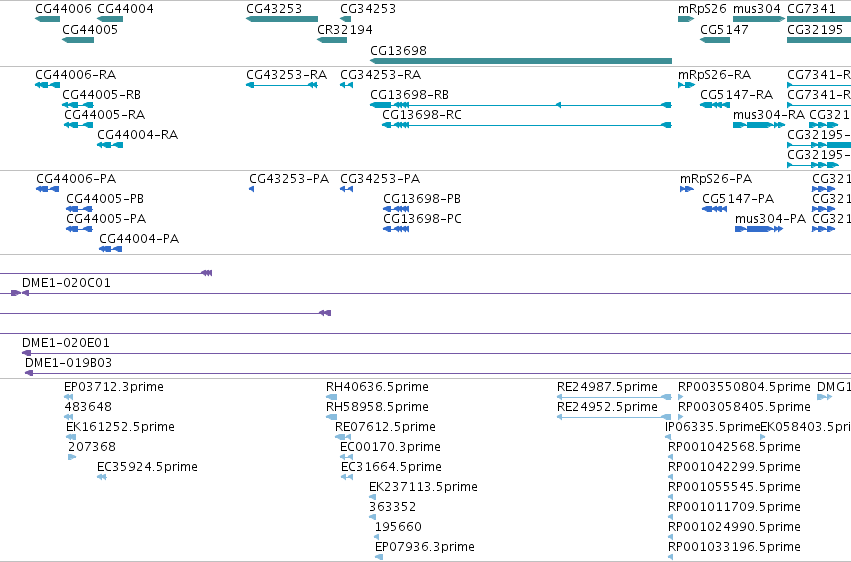Click the RE07612.5prime label
Viewport: 851px width, 562px height.
(x=386, y=427)
